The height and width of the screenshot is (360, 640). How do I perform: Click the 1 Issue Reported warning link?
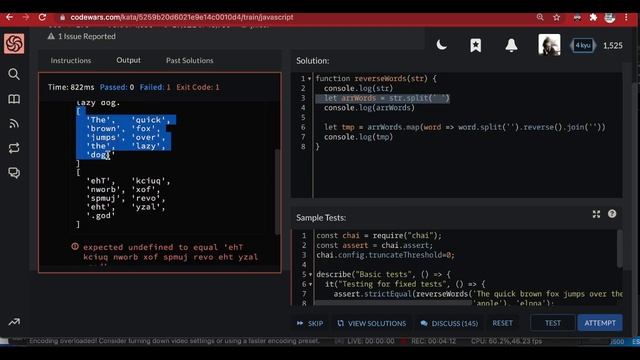(82, 36)
